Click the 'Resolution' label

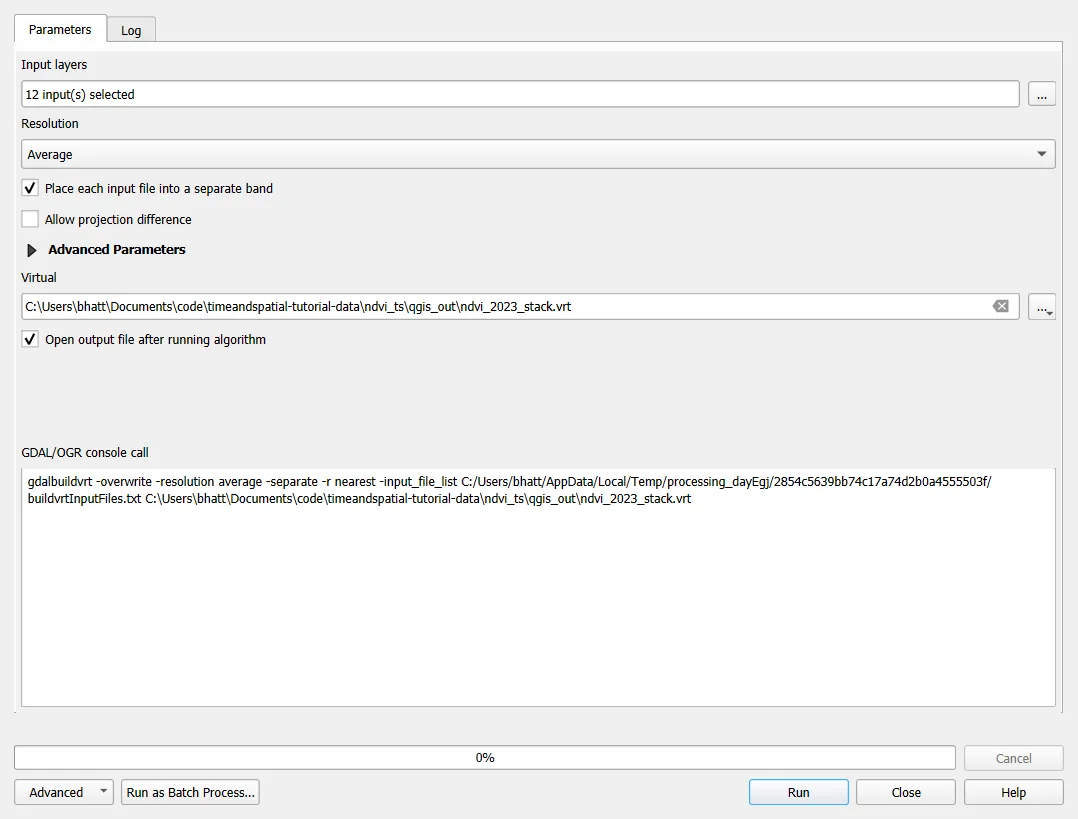click(50, 124)
